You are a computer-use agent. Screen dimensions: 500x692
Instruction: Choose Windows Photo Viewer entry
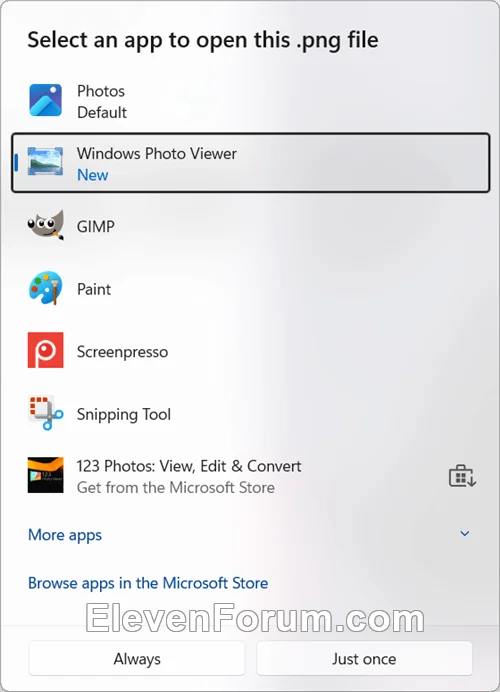click(250, 163)
